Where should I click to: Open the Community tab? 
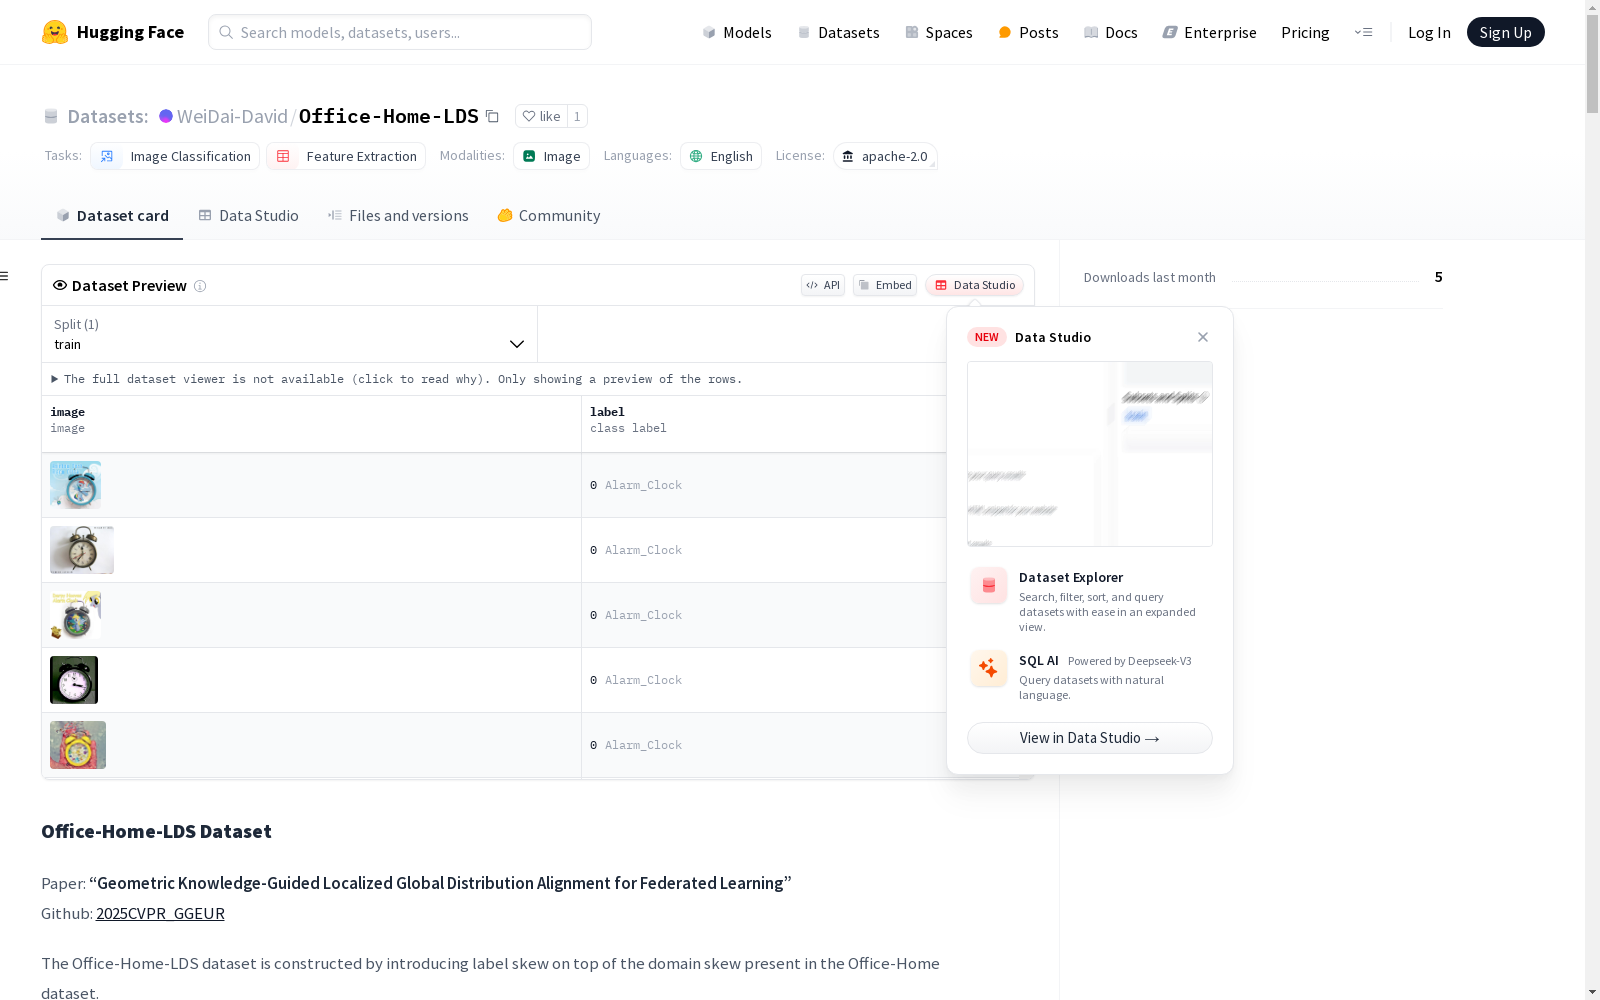[x=549, y=216]
